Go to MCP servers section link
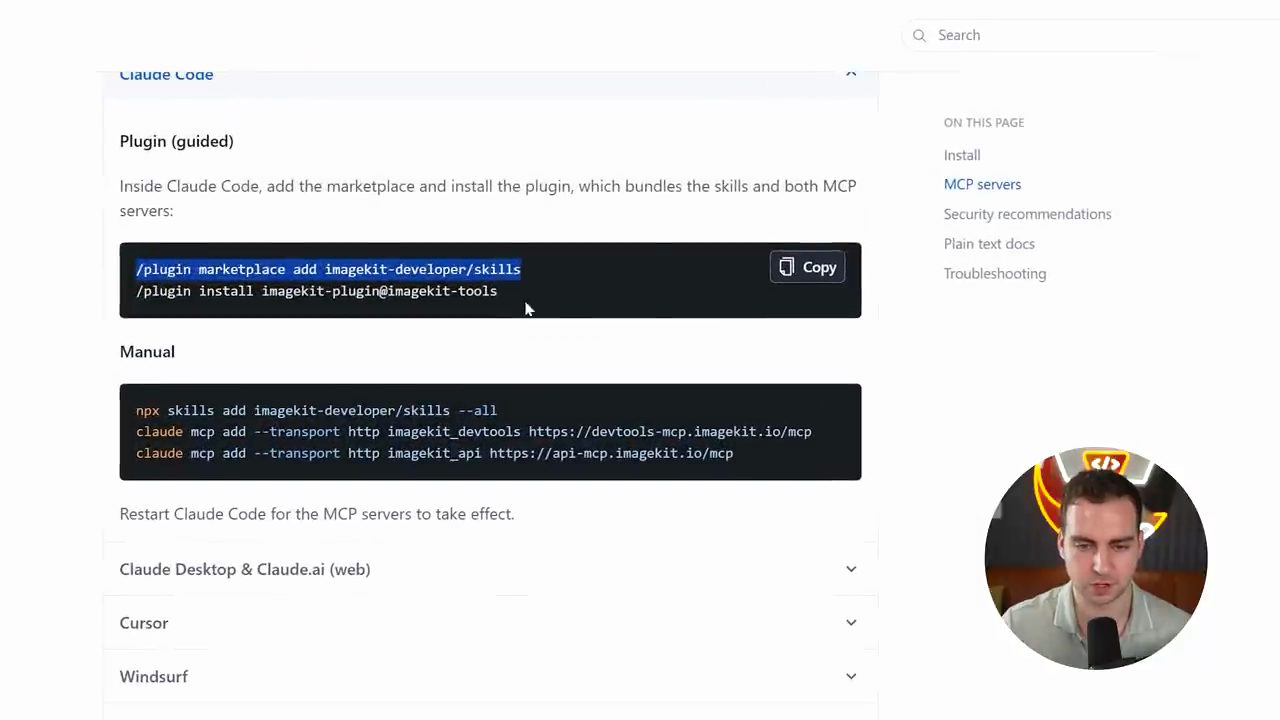The image size is (1280, 720). point(982,184)
